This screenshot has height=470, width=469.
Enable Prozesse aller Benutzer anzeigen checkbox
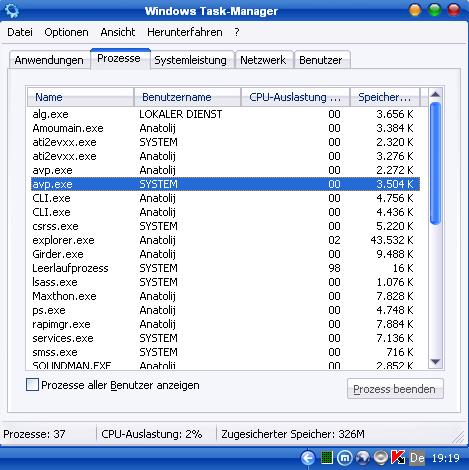pyautogui.click(x=32, y=385)
